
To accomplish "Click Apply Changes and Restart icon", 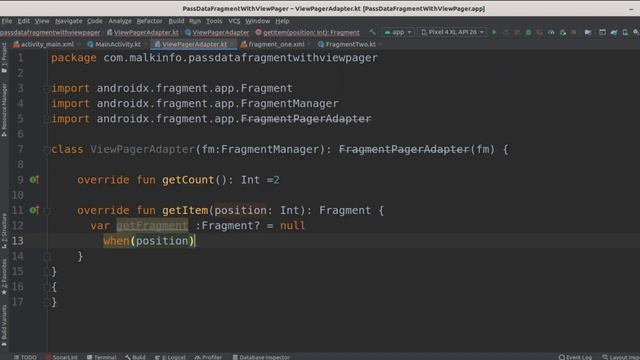I will [505, 32].
